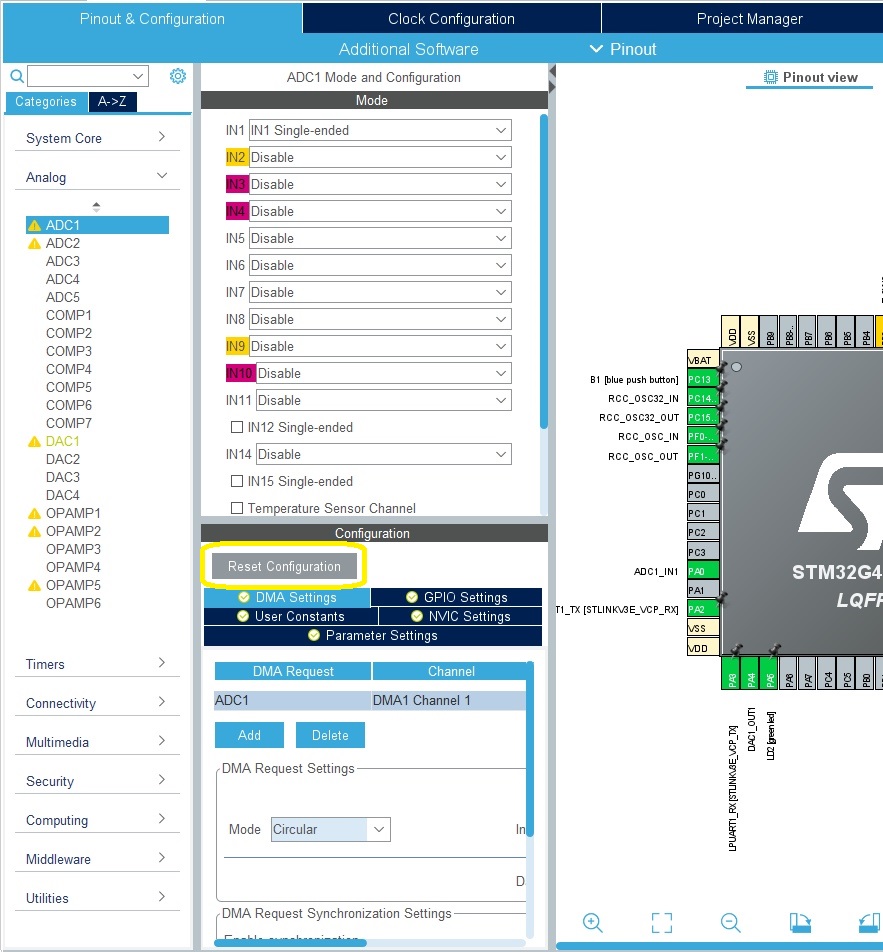Open the gear settings next to the search box

tap(177, 75)
